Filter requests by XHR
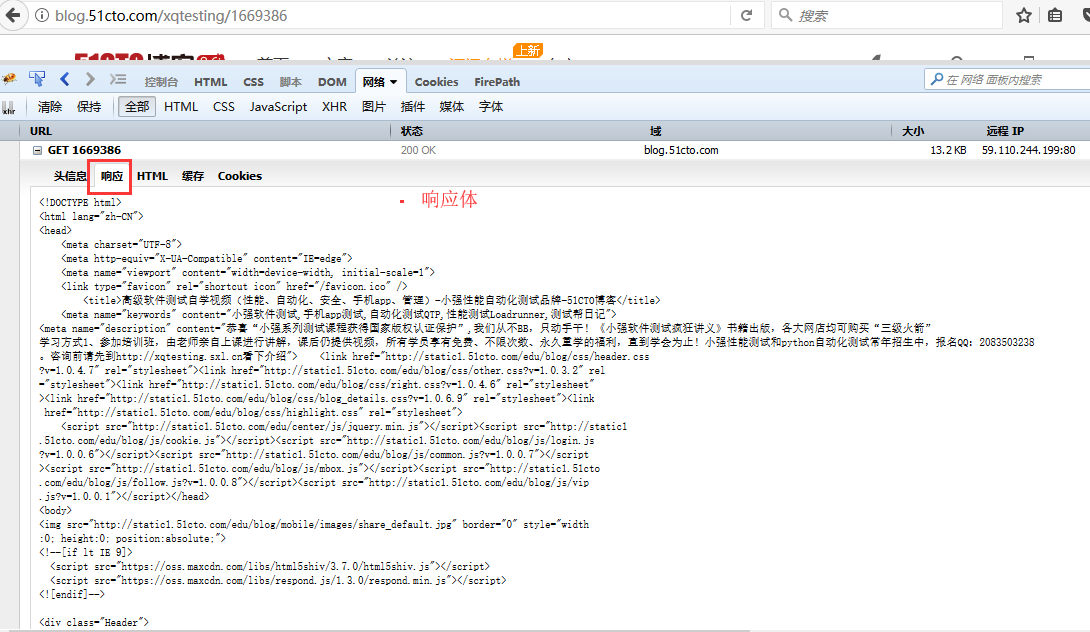This screenshot has width=1090, height=632. 334,106
